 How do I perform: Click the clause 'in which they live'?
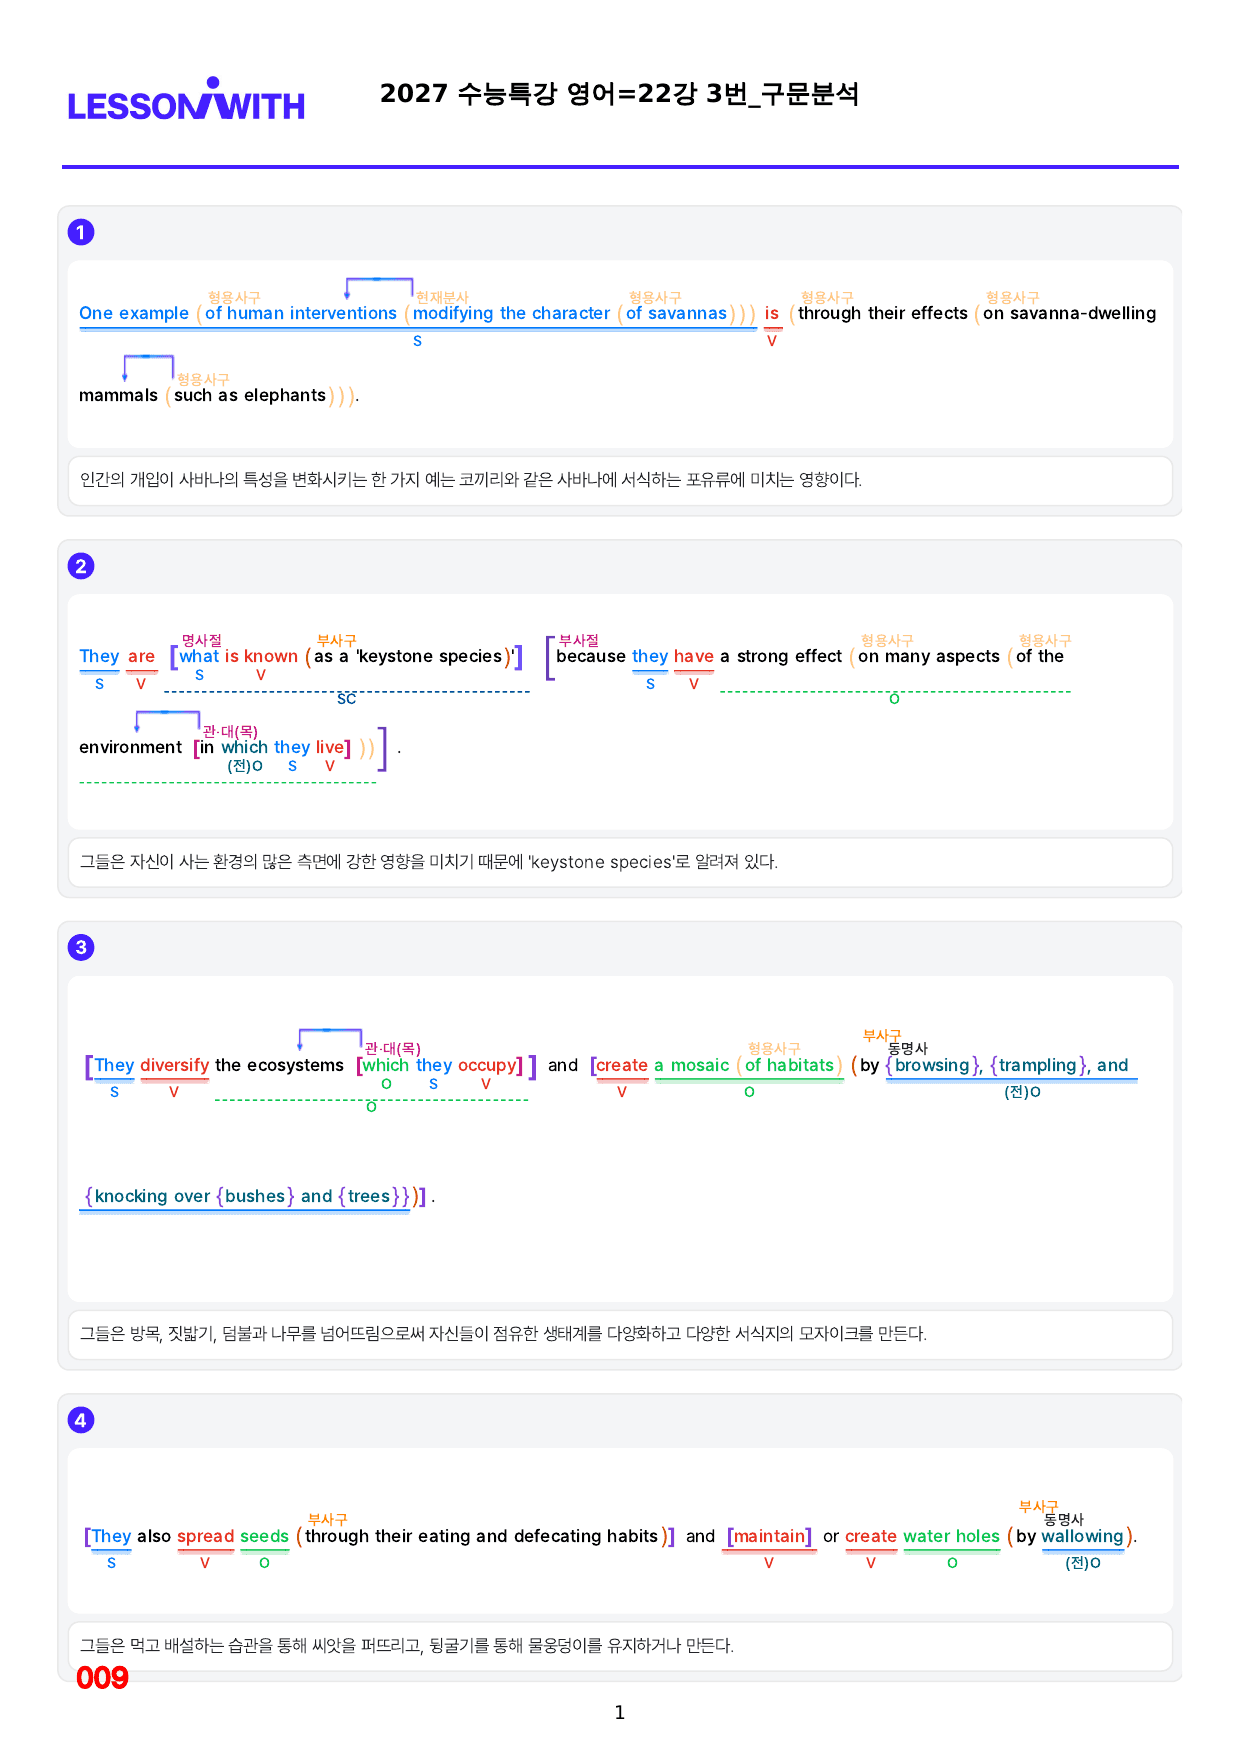pyautogui.click(x=272, y=747)
